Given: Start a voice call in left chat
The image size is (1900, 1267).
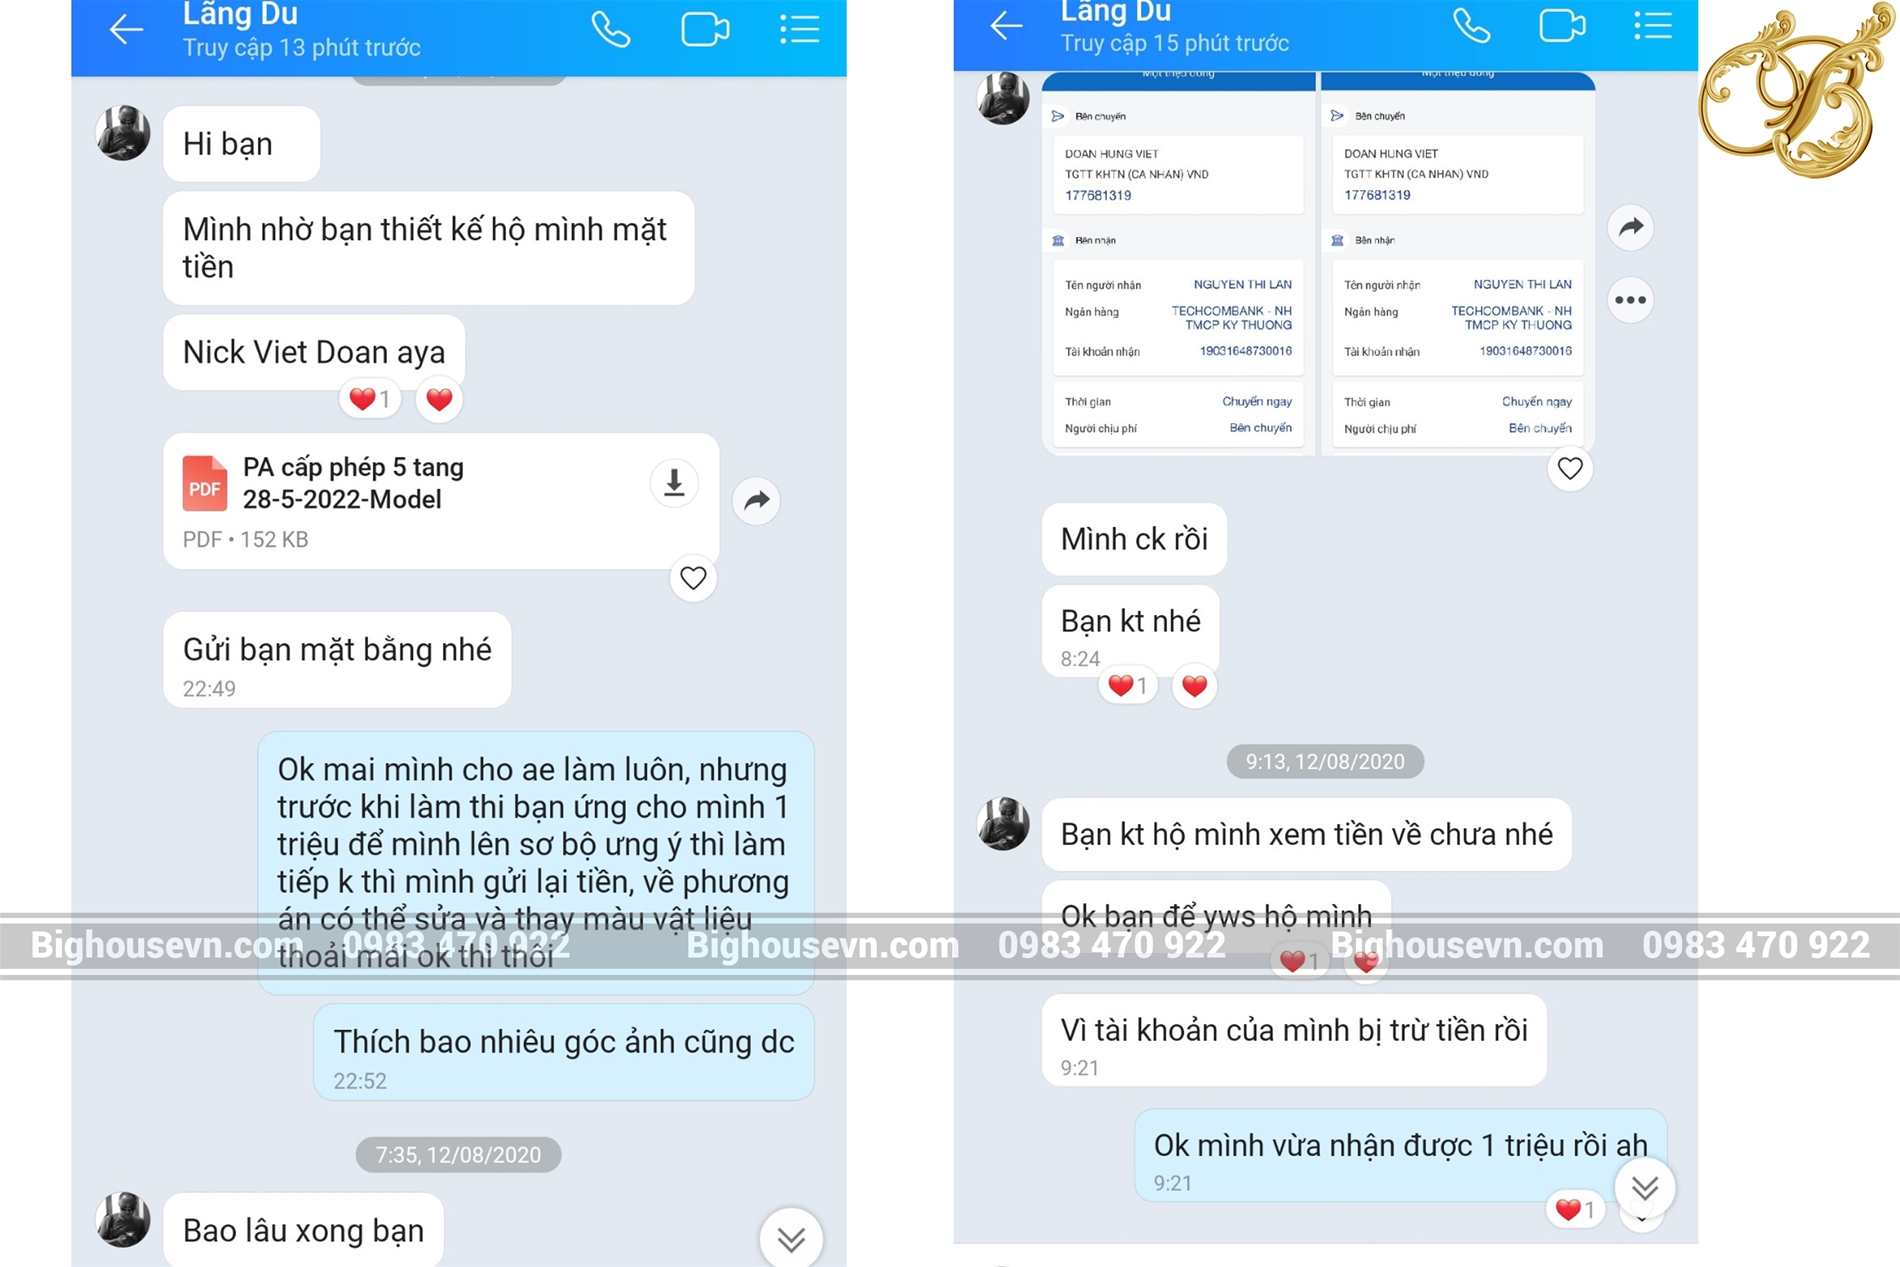Looking at the screenshot, I should tap(610, 29).
